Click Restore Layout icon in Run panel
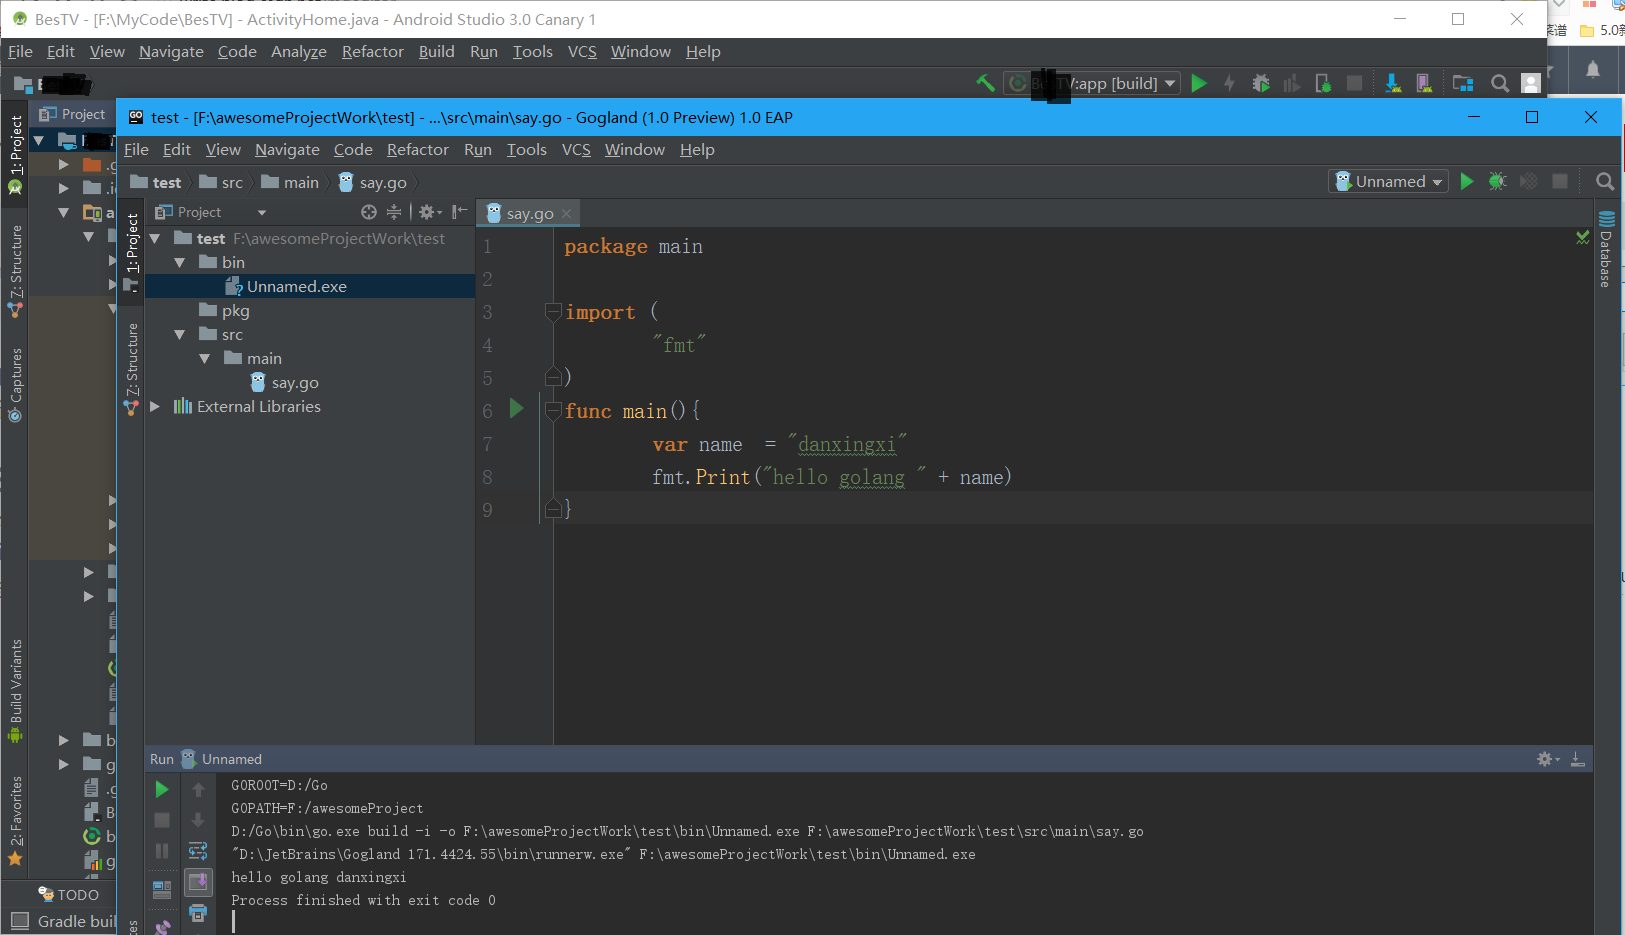This screenshot has height=935, width=1625. [162, 888]
